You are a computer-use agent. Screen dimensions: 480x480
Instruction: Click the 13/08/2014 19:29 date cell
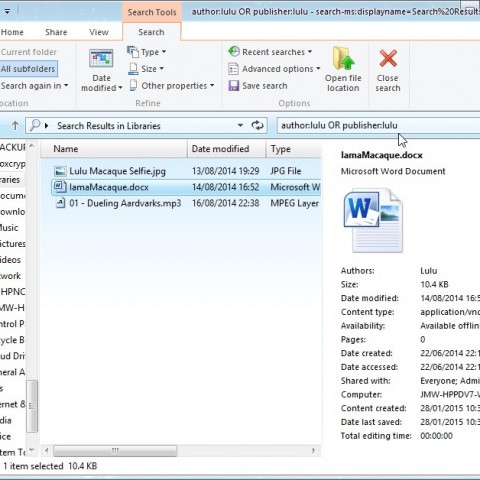225,171
